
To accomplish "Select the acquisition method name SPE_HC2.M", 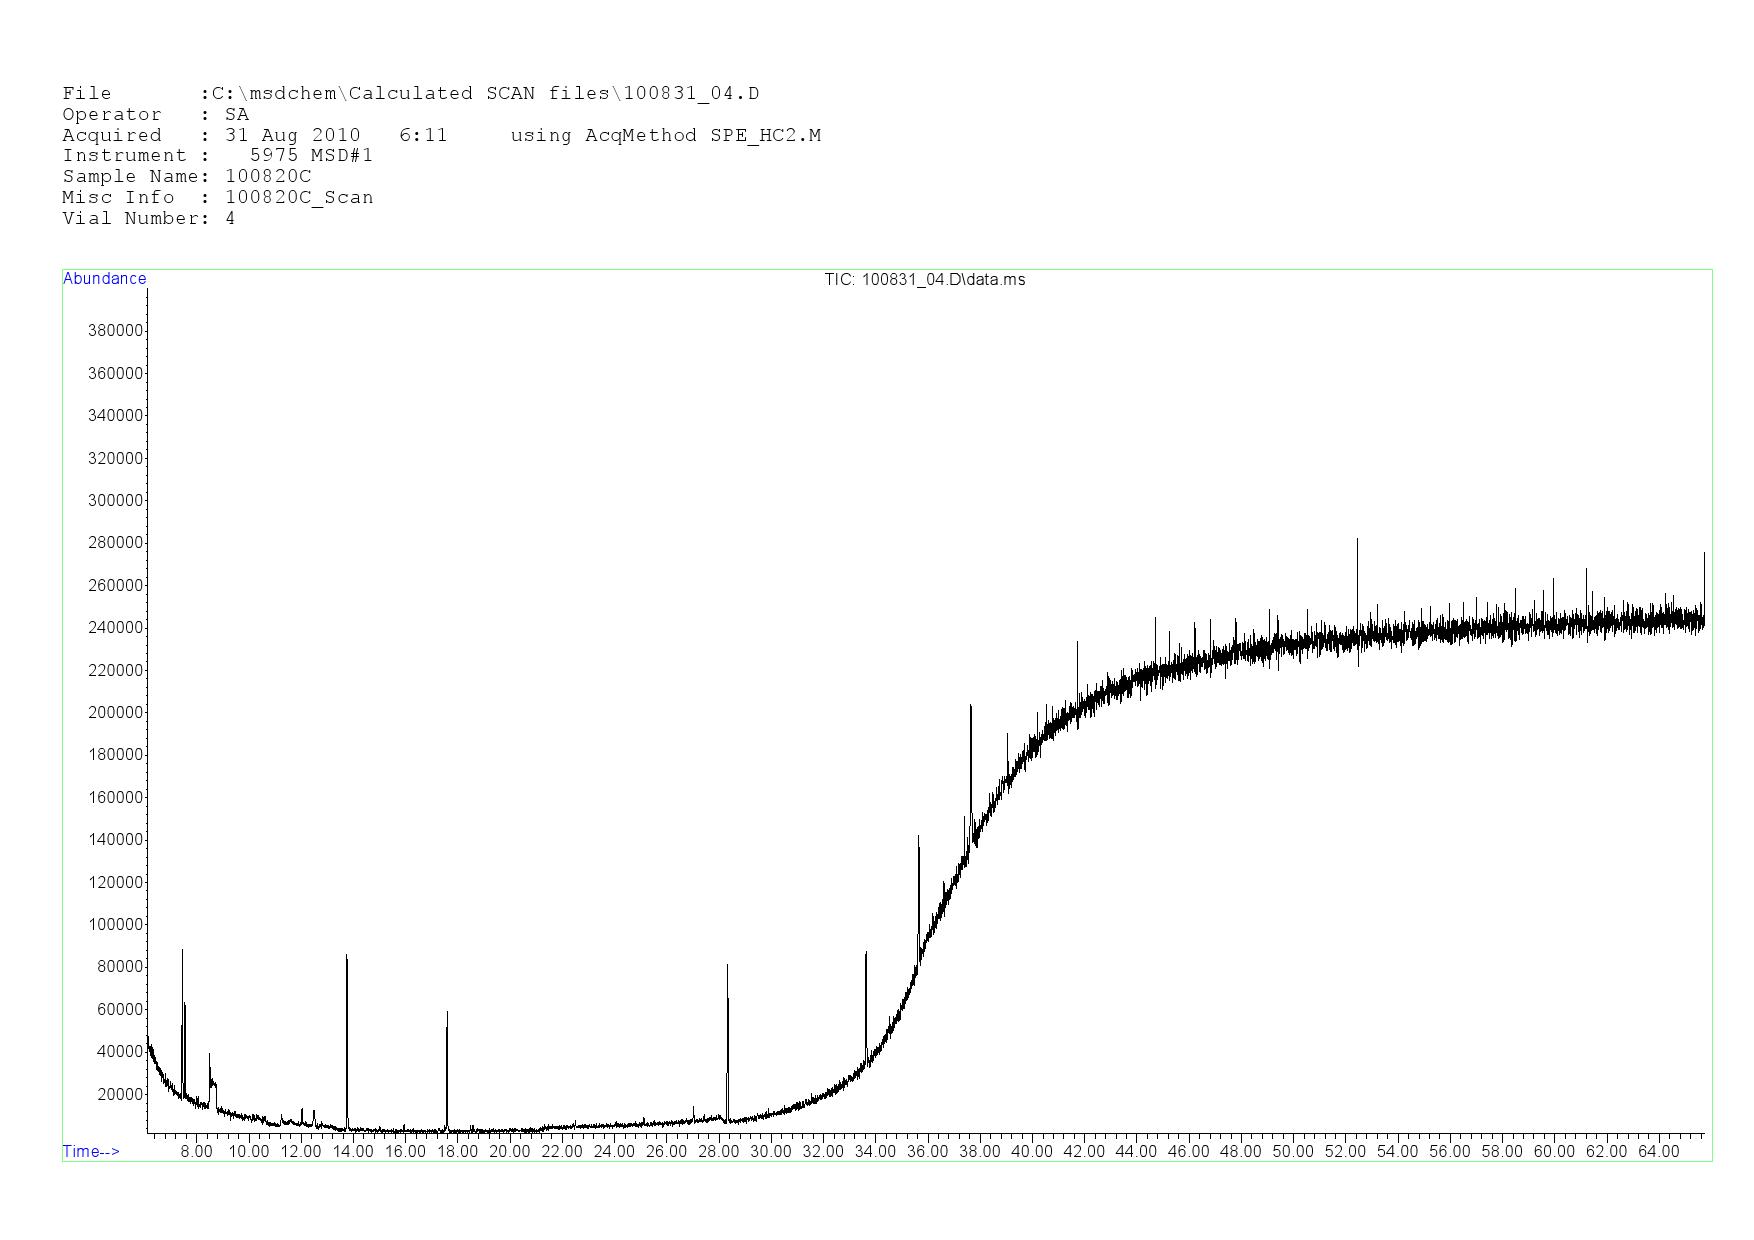I will (x=765, y=136).
